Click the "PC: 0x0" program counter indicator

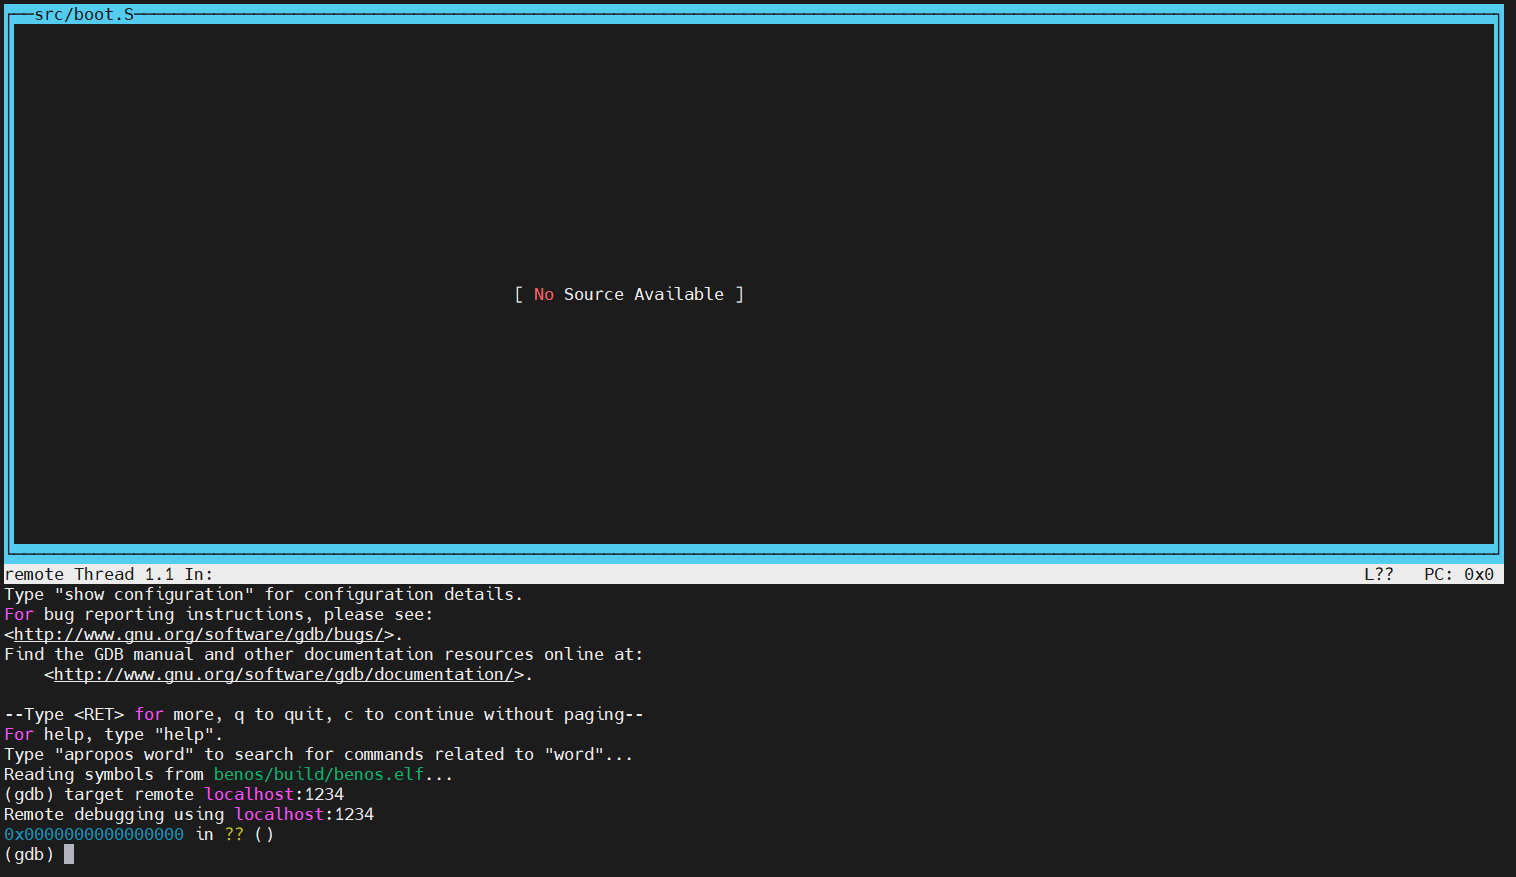pyautogui.click(x=1459, y=574)
